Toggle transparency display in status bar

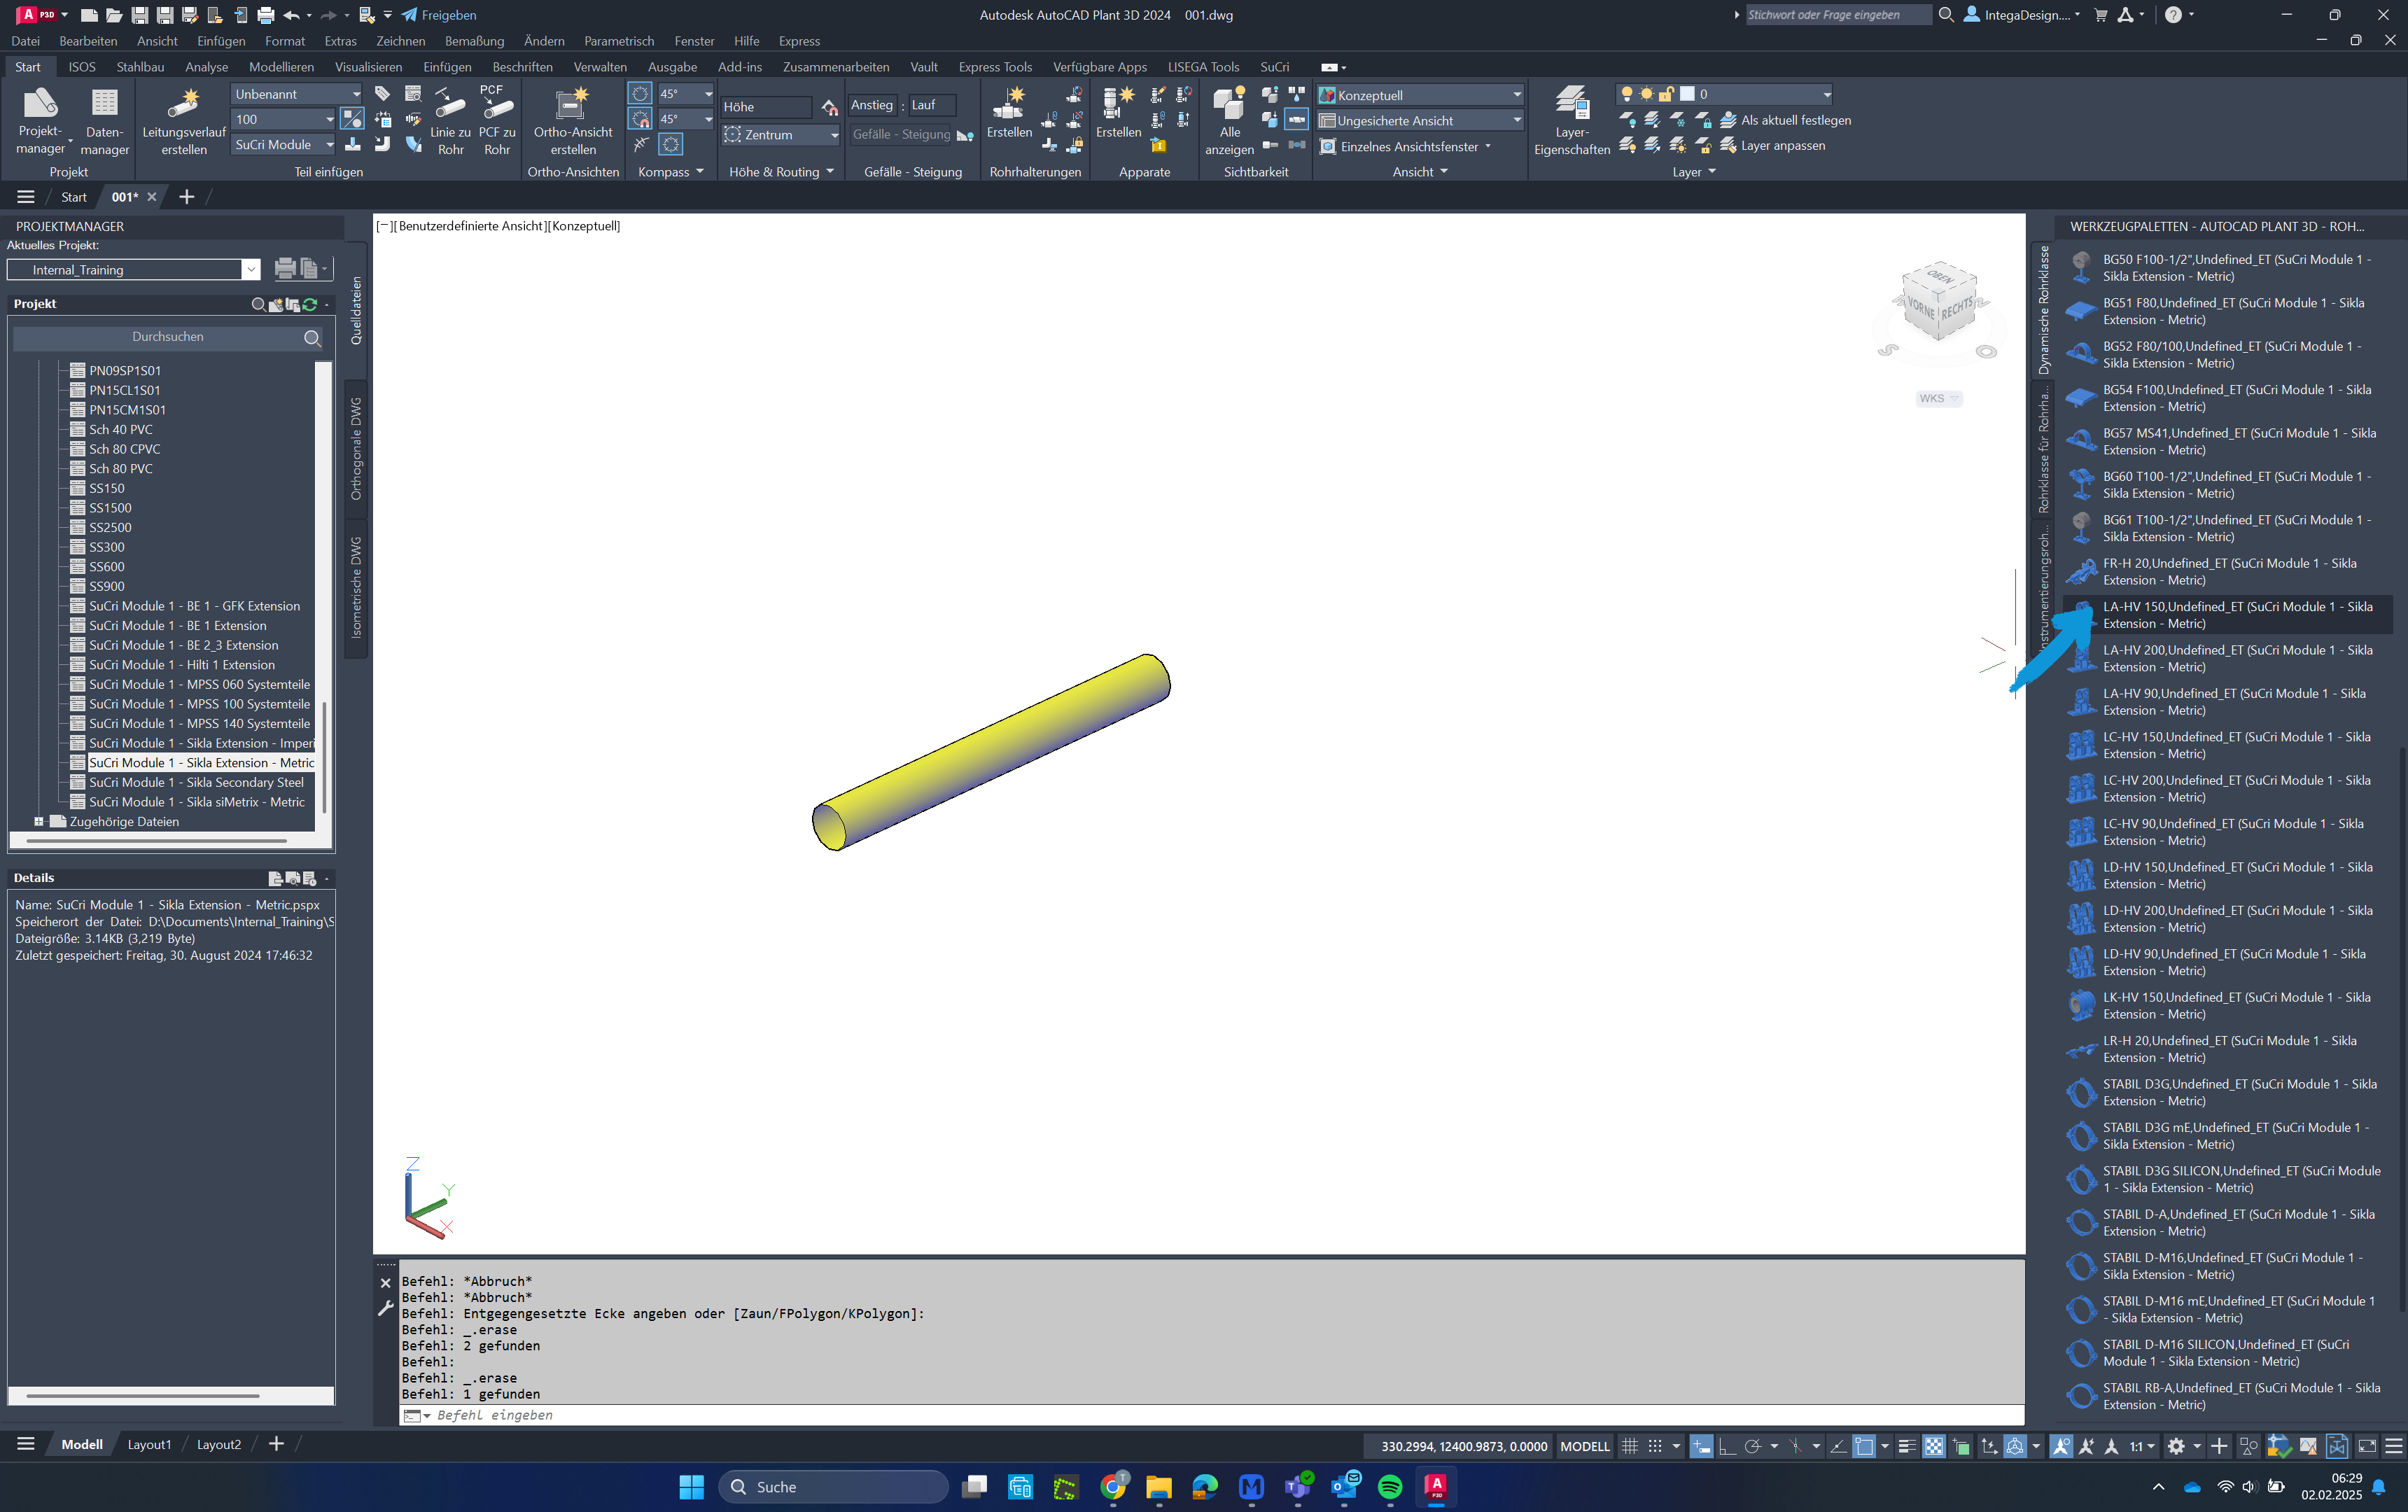click(1934, 1446)
